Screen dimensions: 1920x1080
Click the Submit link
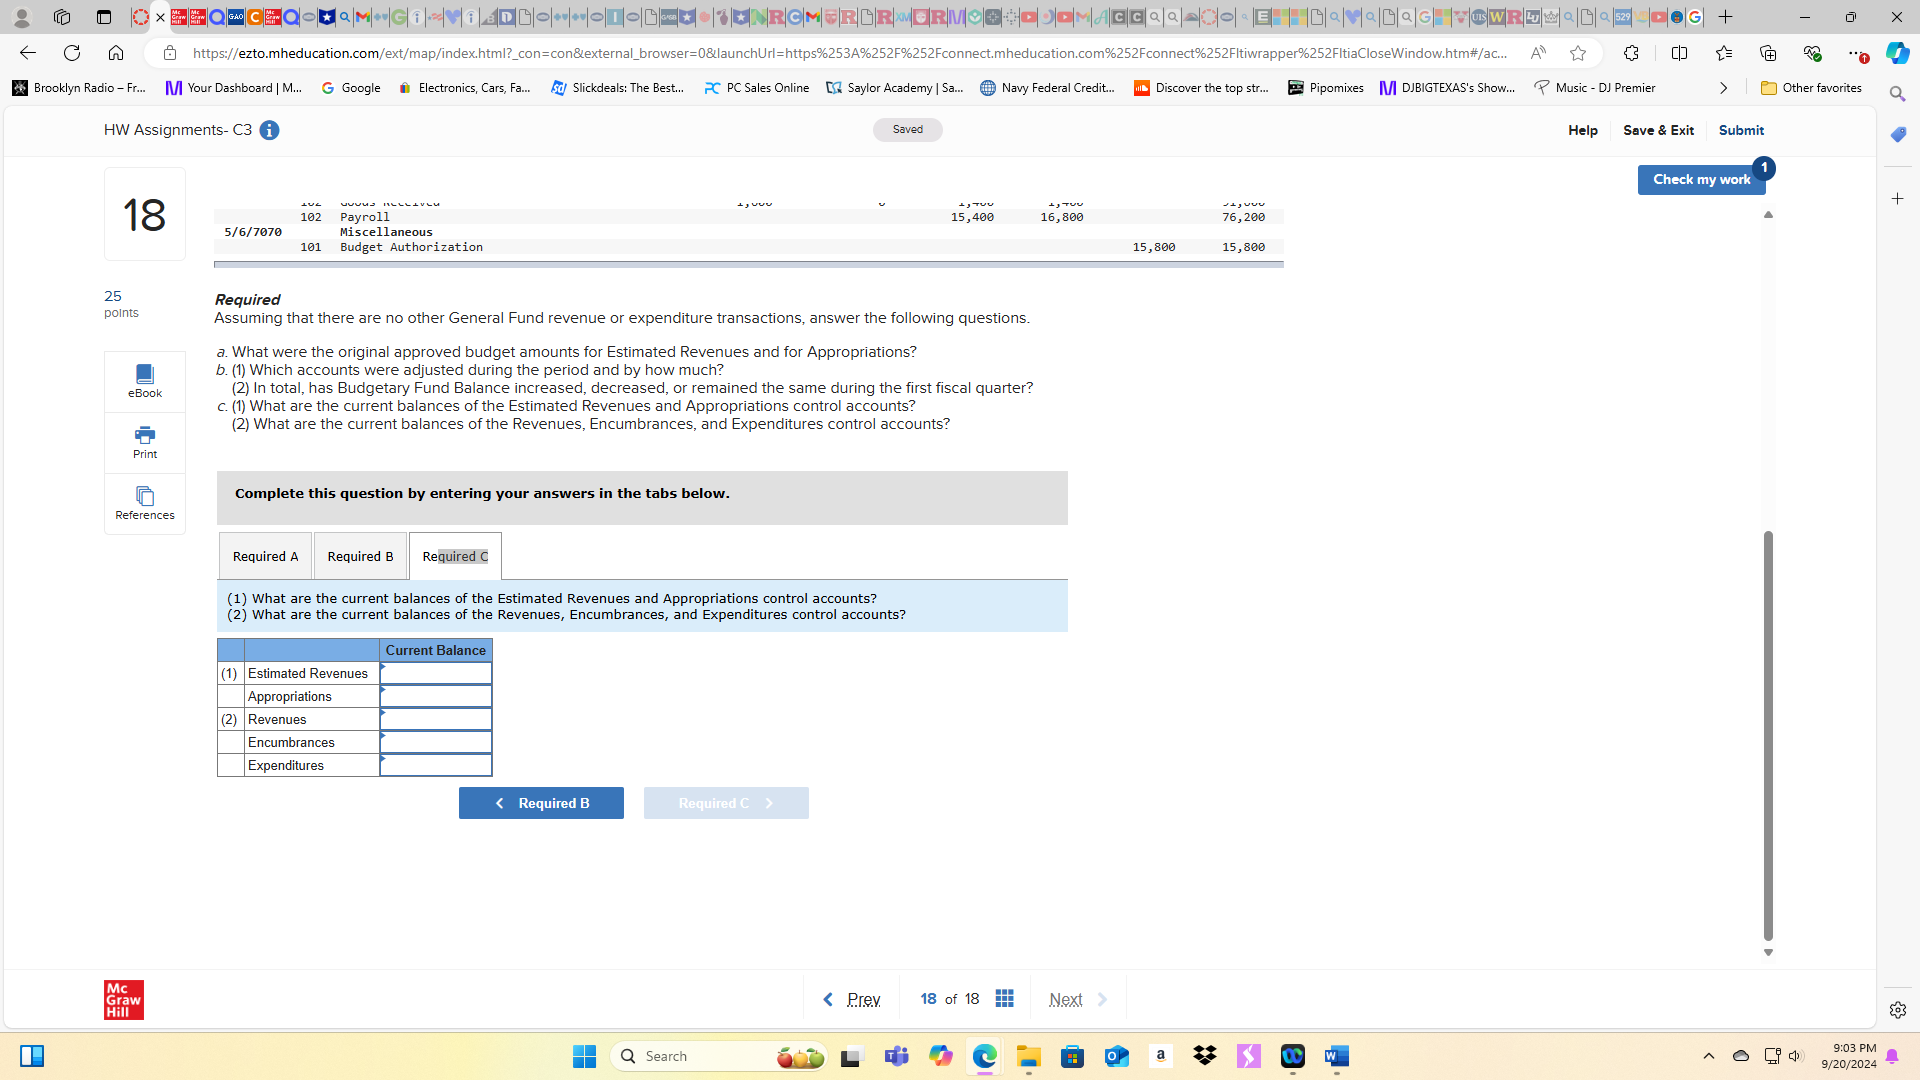click(1741, 130)
